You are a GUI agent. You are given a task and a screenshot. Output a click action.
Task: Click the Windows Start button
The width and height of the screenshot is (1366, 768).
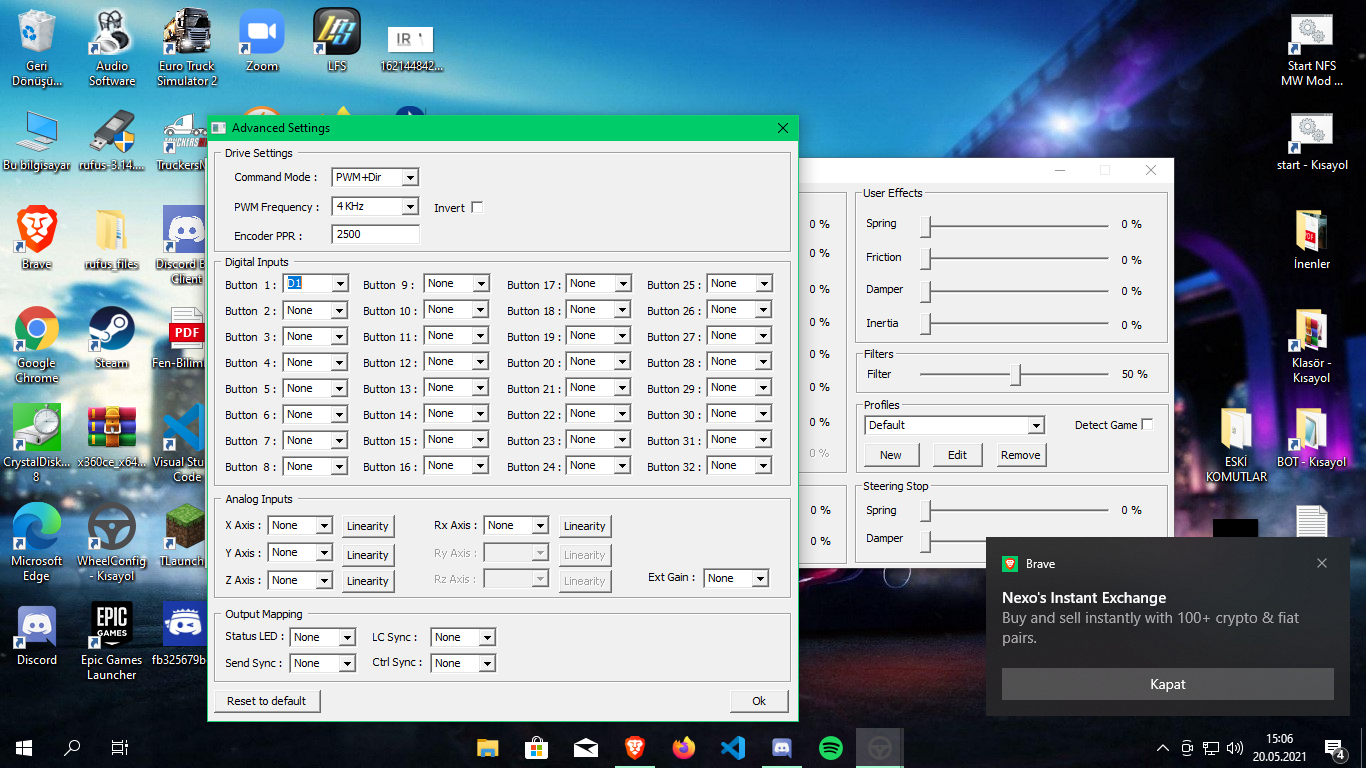pos(24,747)
